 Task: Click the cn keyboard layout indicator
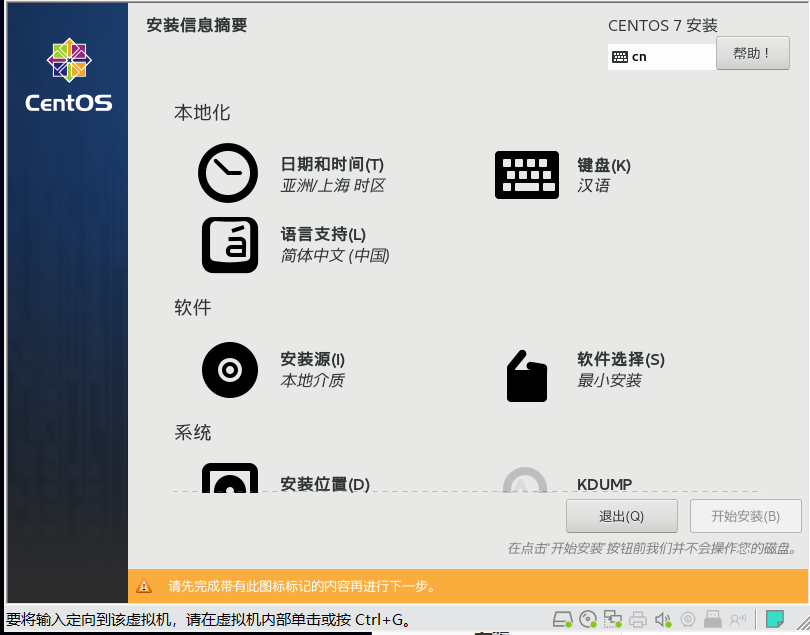[662, 57]
